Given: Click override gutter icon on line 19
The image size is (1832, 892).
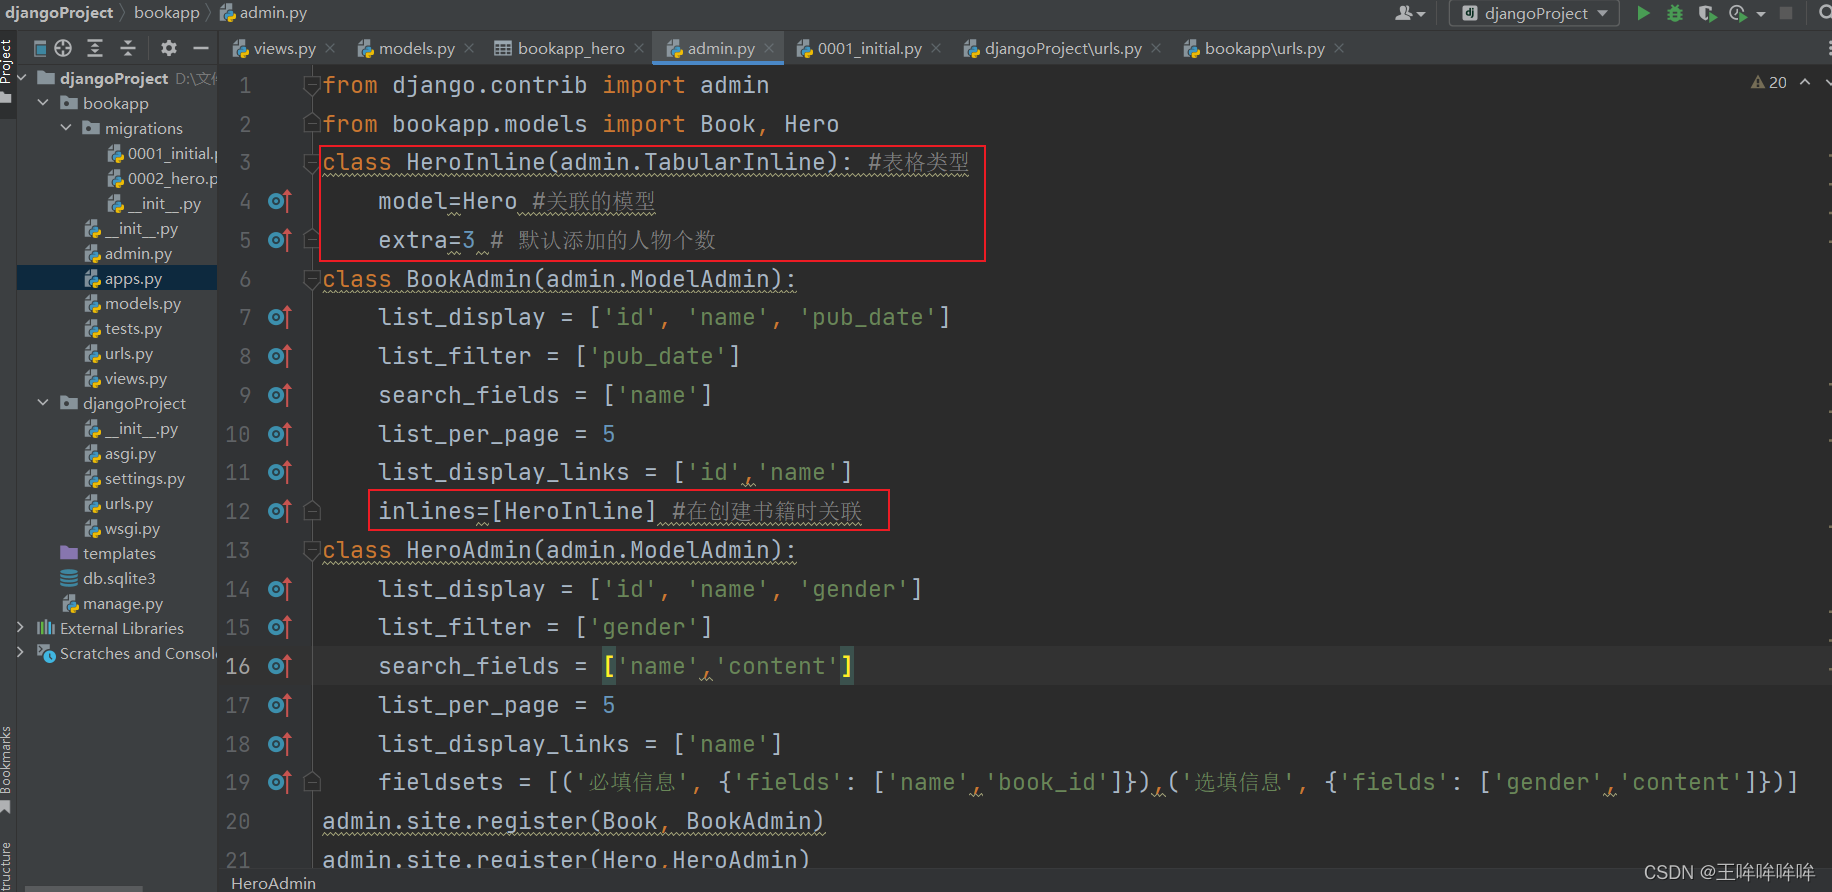Looking at the screenshot, I should tap(279, 782).
